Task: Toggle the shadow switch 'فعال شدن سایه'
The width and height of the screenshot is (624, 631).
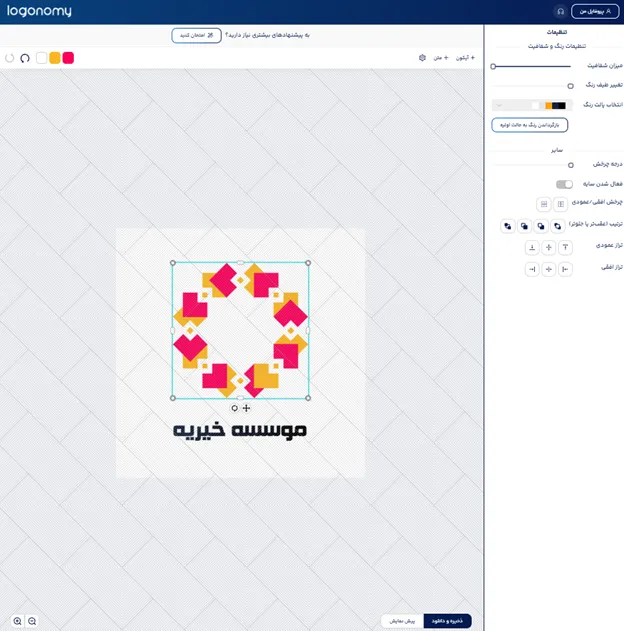Action: pyautogui.click(x=564, y=184)
